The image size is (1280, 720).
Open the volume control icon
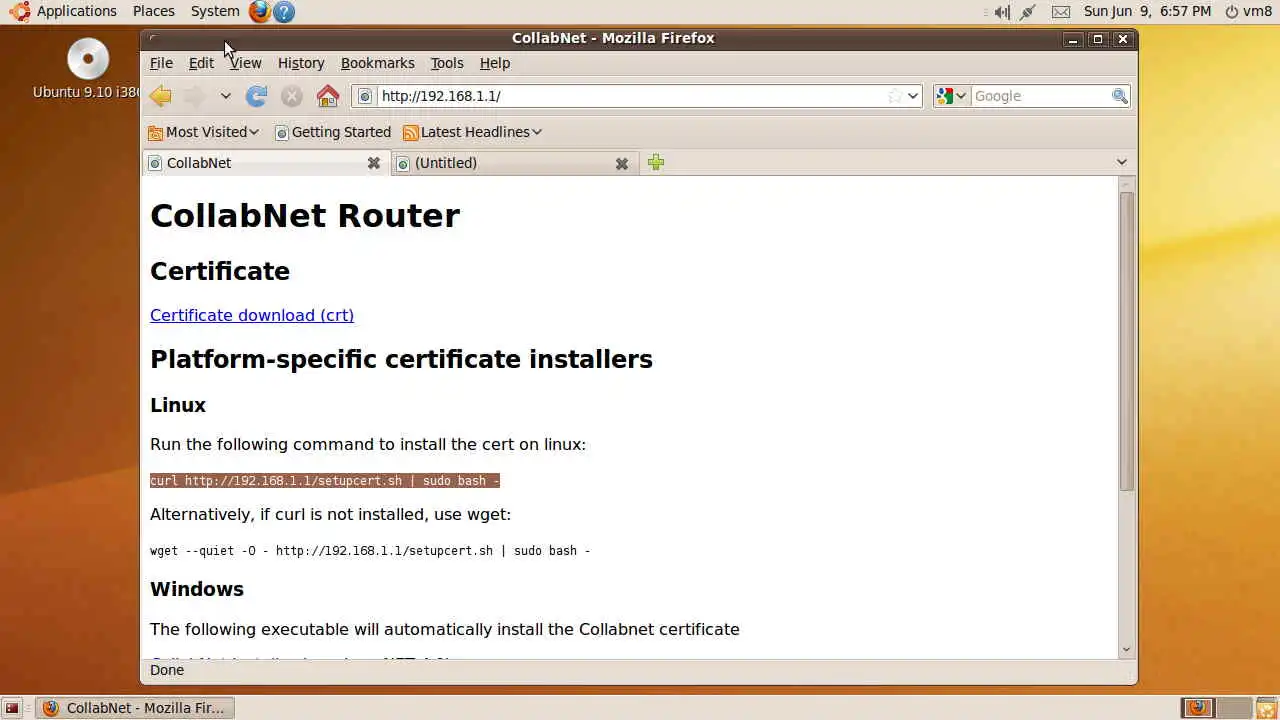[x=1002, y=12]
